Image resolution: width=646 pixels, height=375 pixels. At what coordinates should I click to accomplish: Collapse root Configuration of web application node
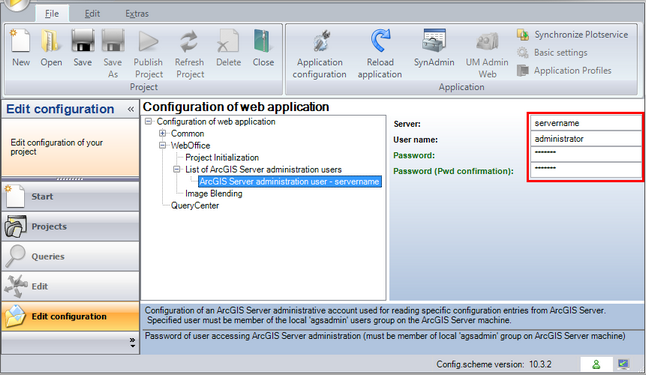click(148, 122)
